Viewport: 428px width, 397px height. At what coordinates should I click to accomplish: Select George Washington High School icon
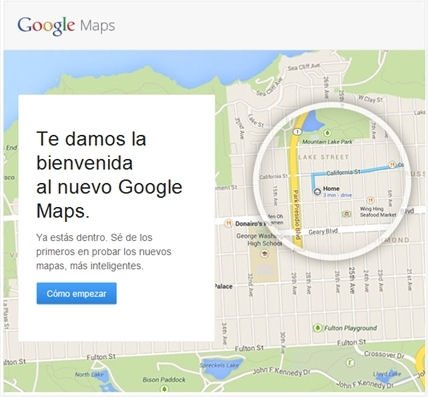(x=265, y=254)
